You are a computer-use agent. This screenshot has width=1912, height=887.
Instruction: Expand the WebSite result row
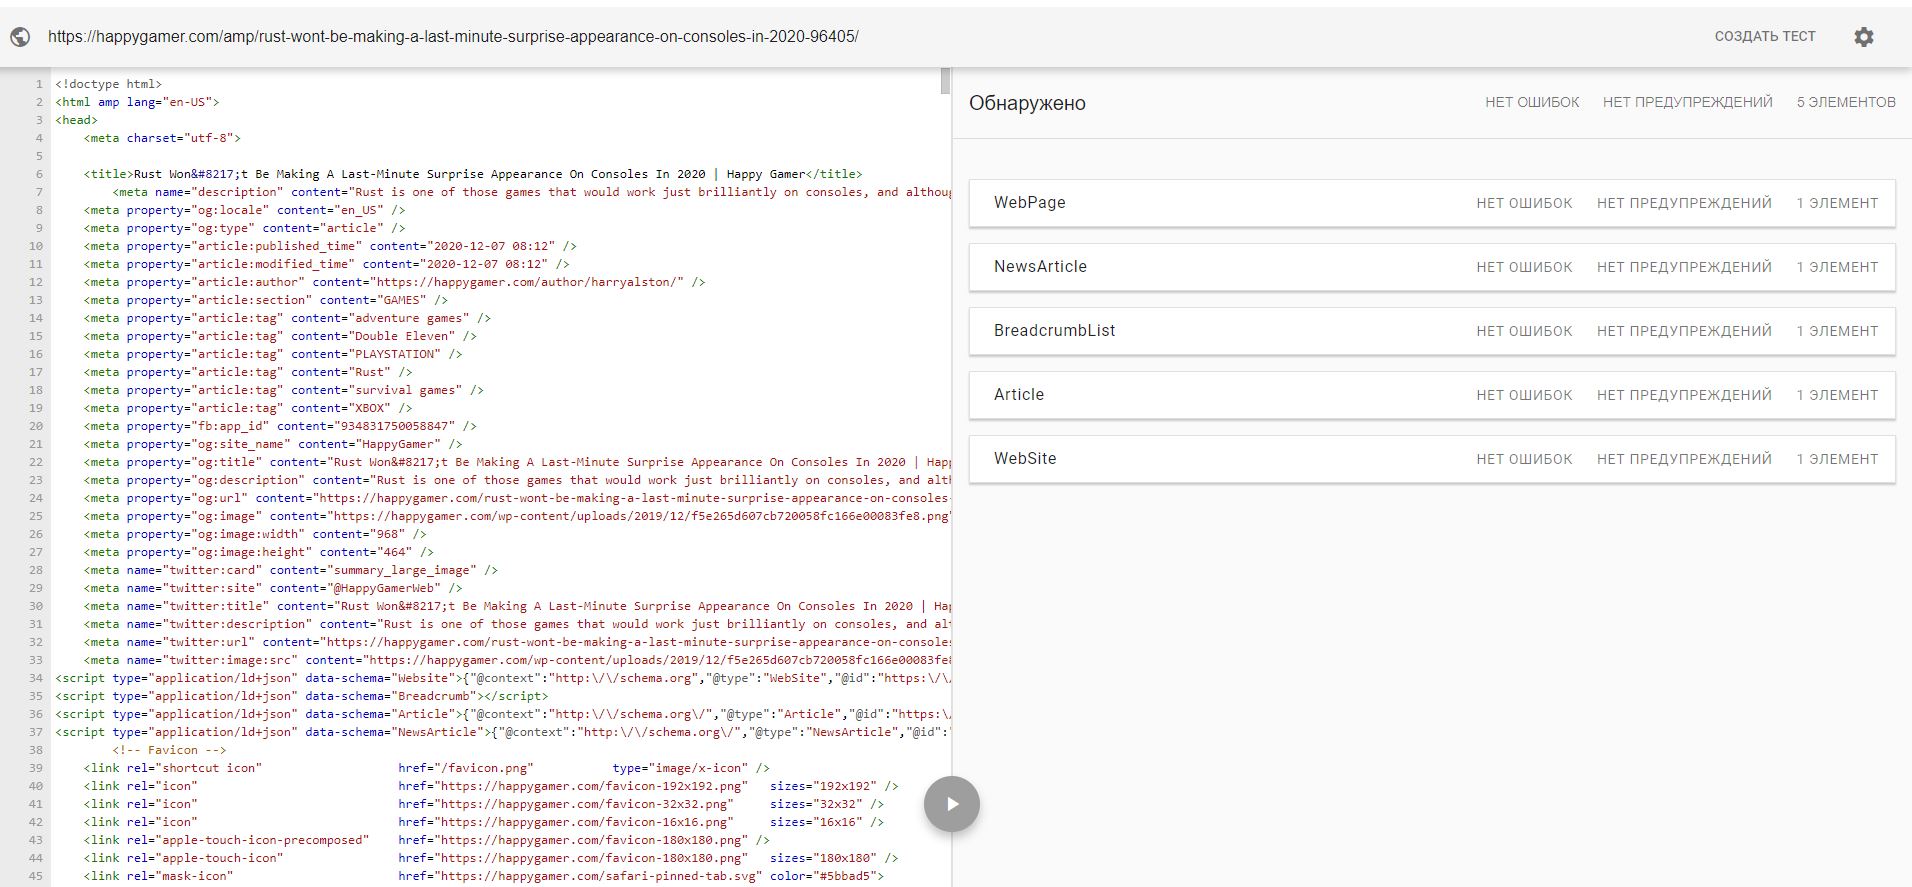1432,459
